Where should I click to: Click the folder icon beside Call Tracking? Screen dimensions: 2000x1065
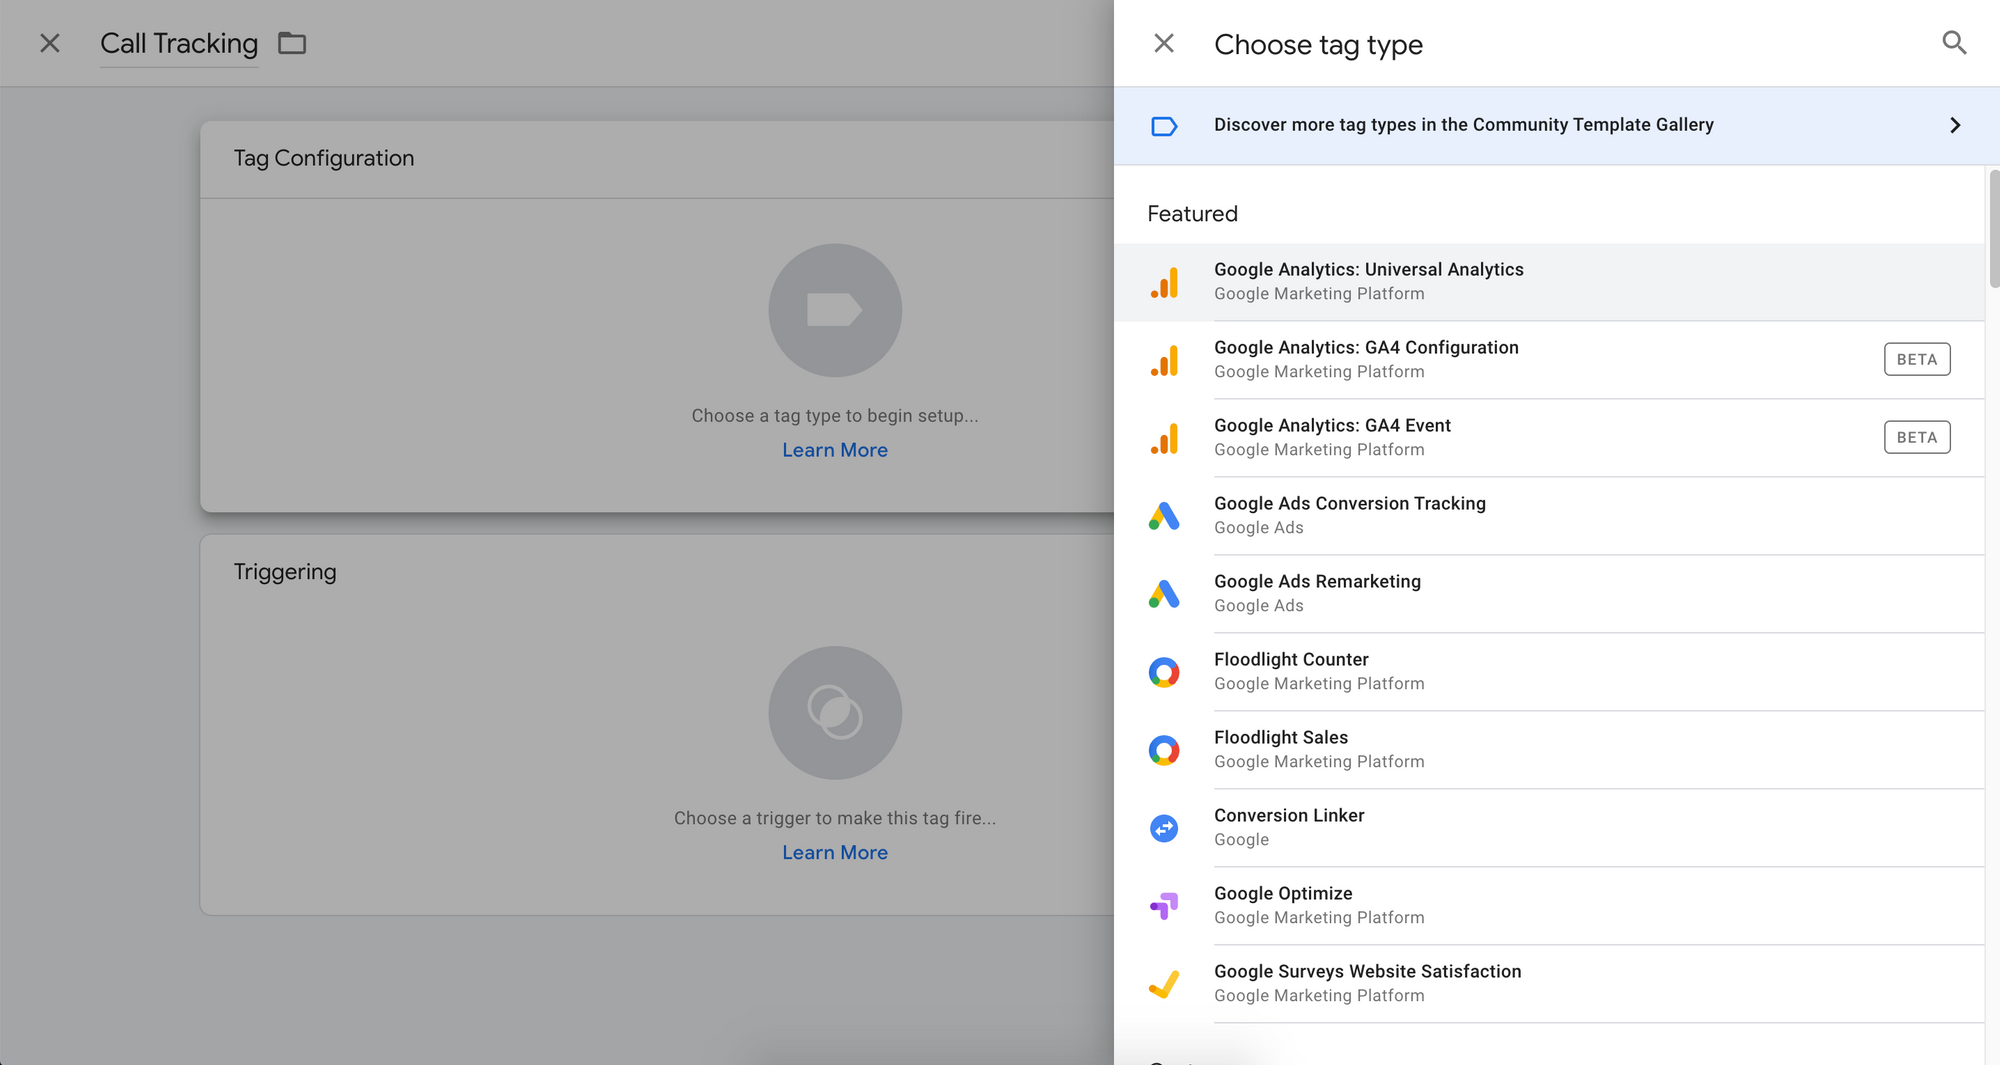click(x=292, y=43)
